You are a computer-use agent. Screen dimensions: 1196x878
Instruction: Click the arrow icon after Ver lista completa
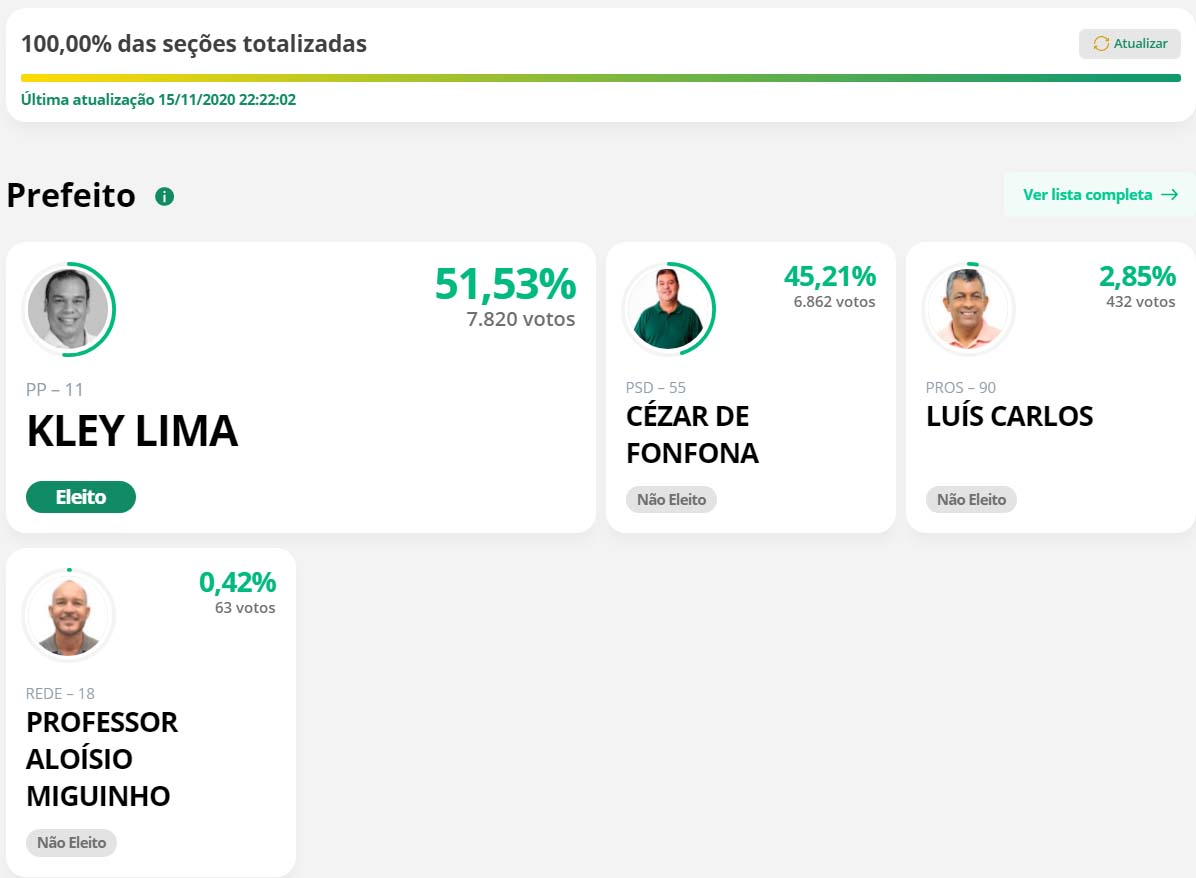[1169, 195]
